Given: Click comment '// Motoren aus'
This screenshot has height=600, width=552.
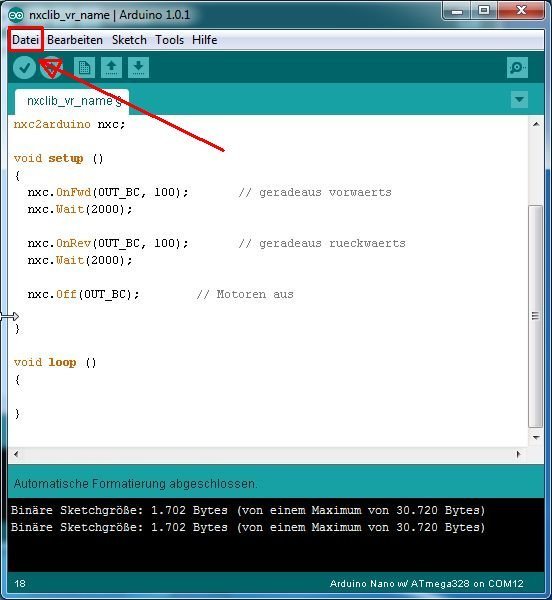Looking at the screenshot, I should [245, 294].
